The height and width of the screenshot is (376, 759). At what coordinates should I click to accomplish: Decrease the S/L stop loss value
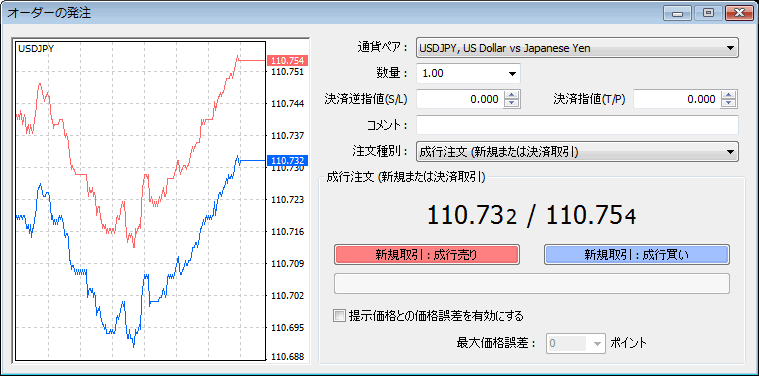(x=511, y=104)
